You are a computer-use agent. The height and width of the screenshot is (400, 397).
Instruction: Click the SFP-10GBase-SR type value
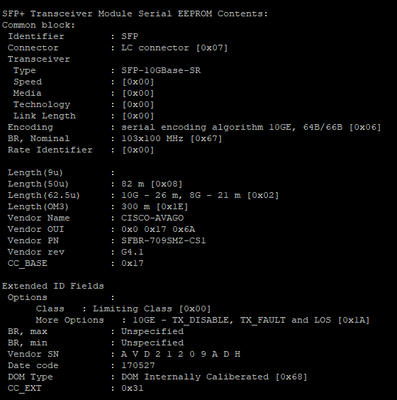click(161, 71)
